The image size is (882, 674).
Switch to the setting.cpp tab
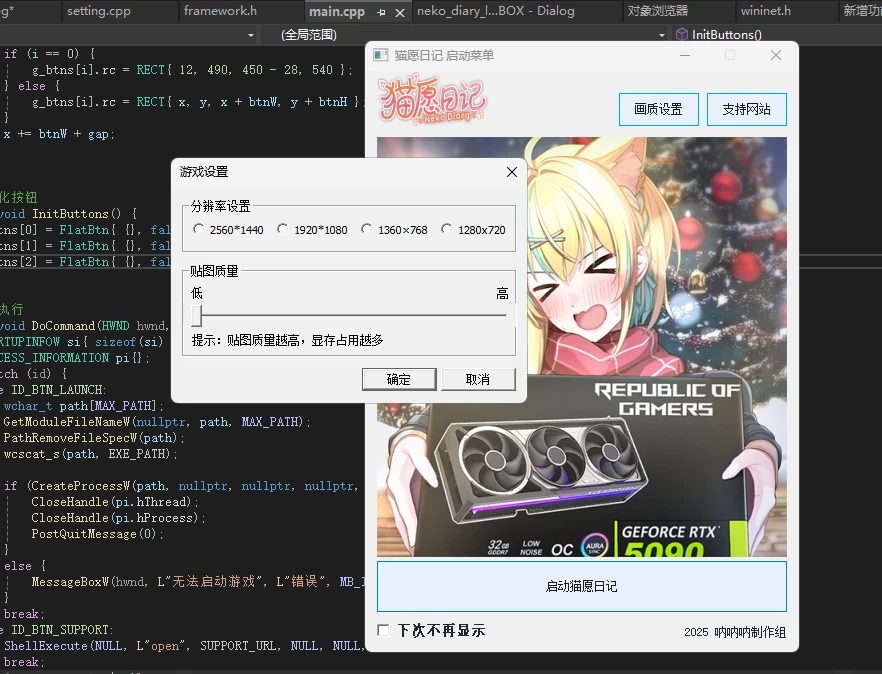pyautogui.click(x=98, y=11)
